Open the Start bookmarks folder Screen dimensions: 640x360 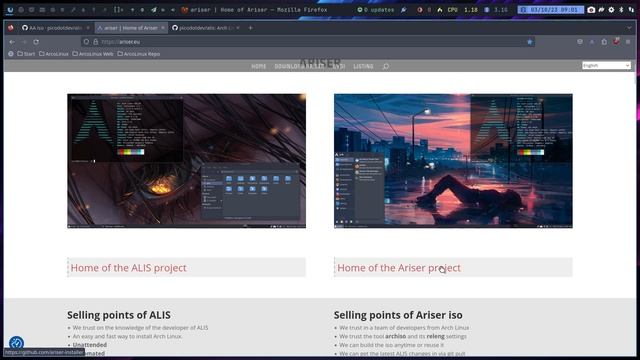coord(26,53)
